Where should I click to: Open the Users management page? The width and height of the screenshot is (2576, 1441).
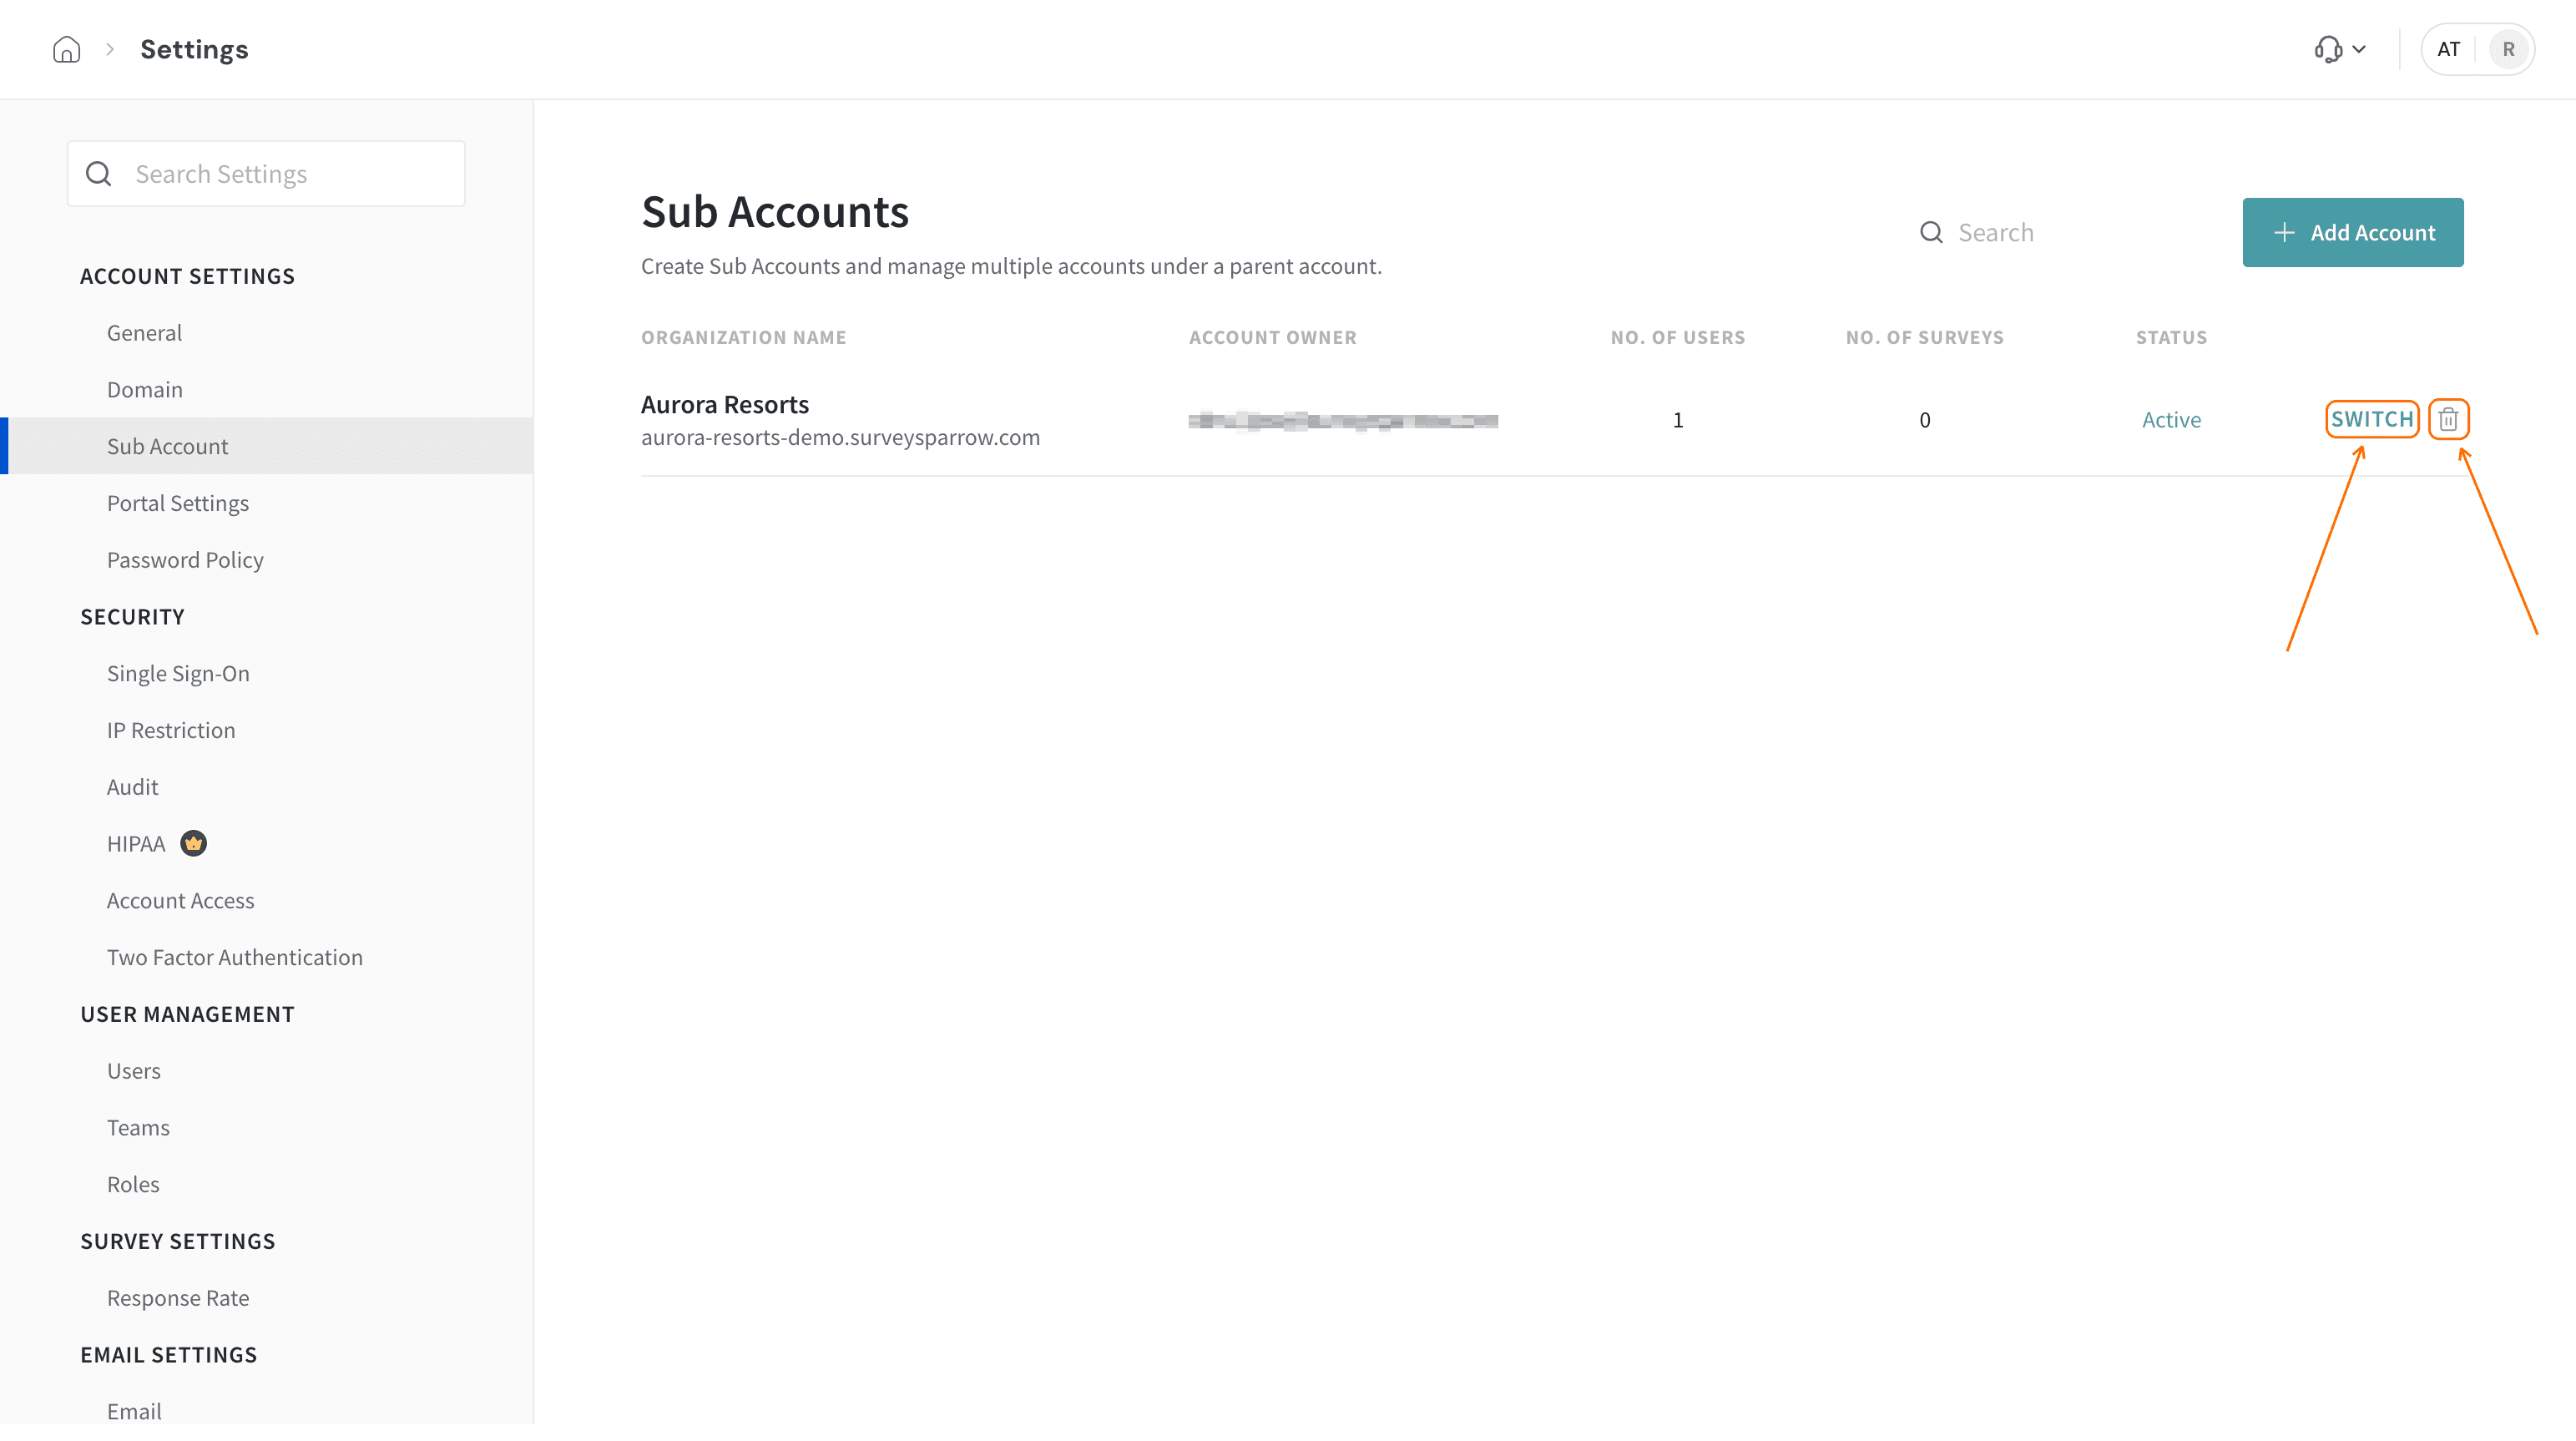click(134, 1071)
